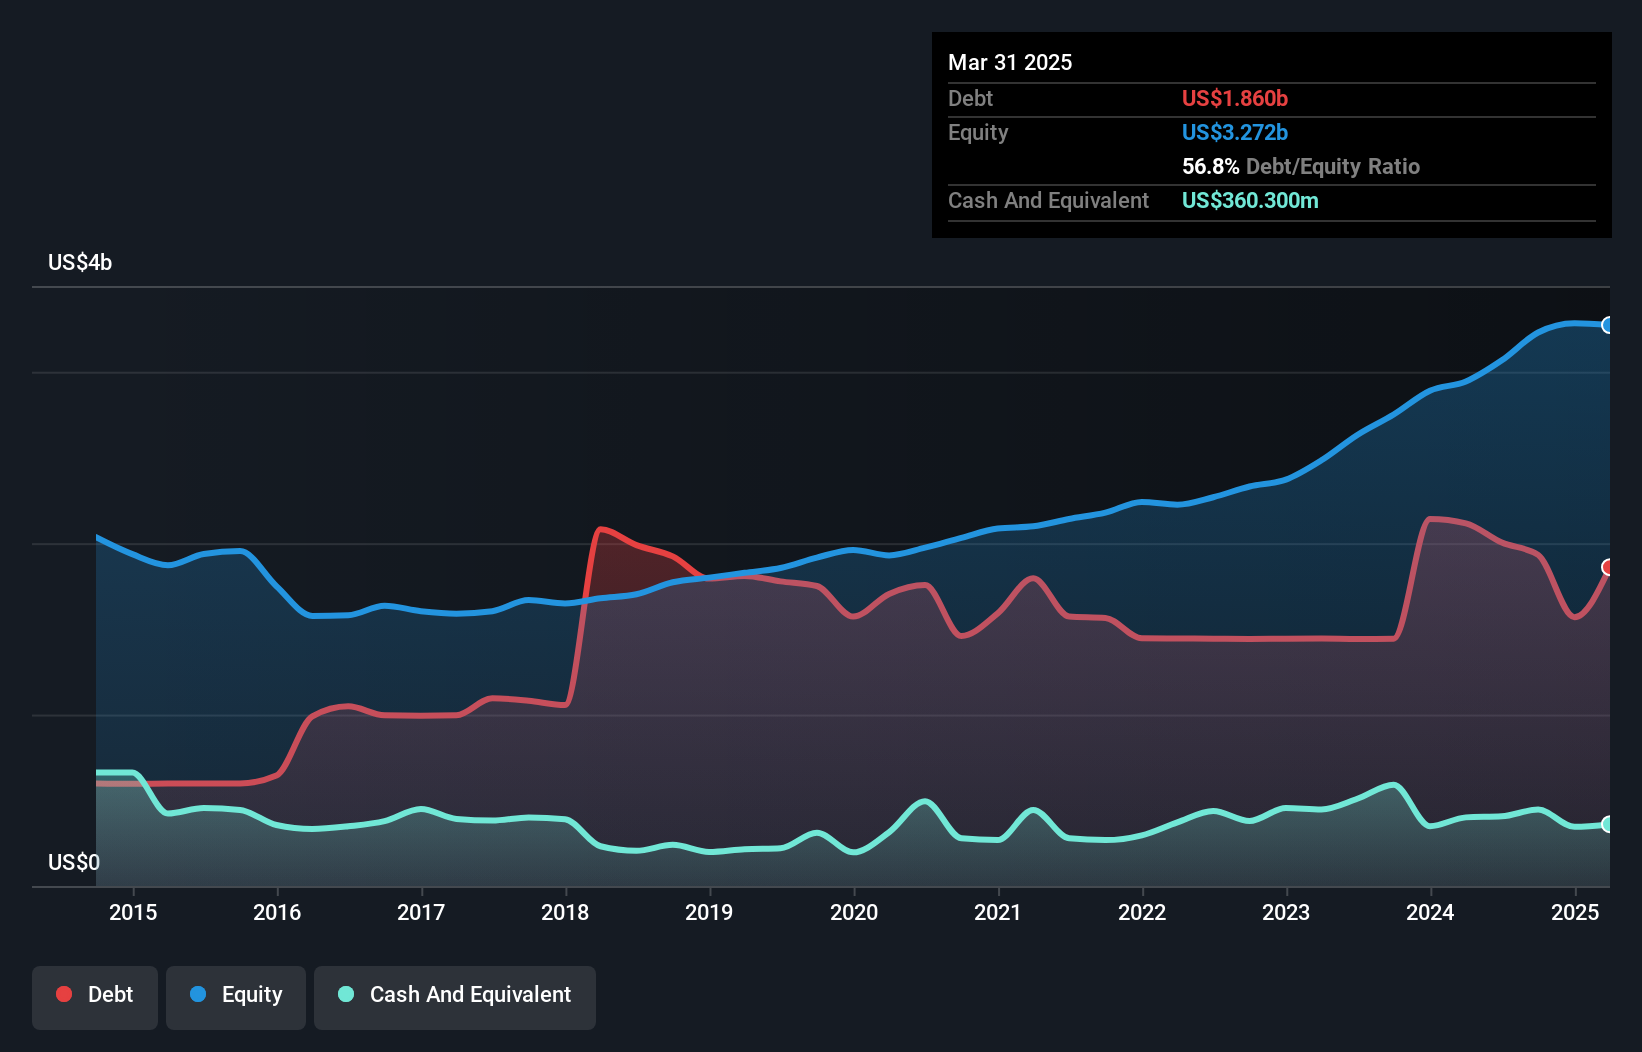
Task: Click the Cash And Equivalent tooltip label
Action: click(1048, 200)
